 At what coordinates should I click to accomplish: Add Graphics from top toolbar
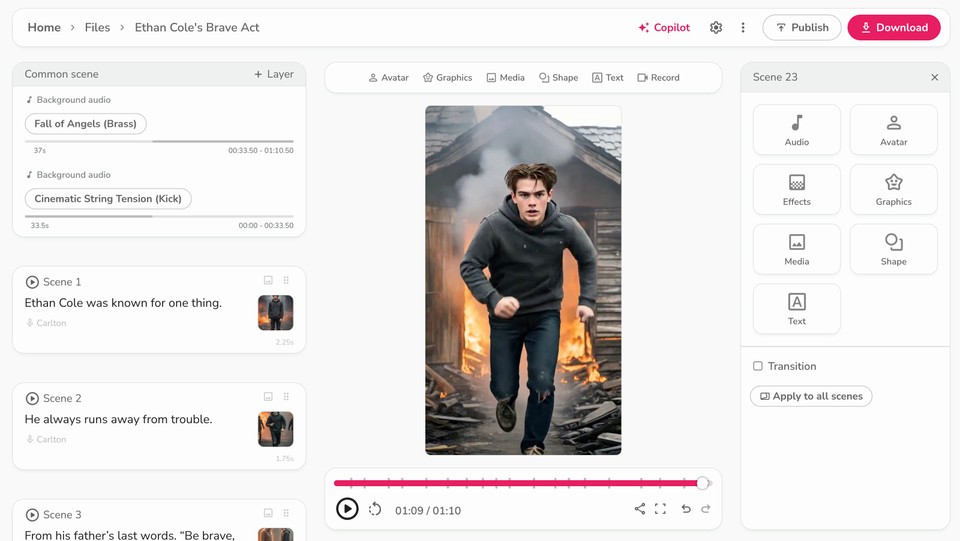pyautogui.click(x=448, y=78)
